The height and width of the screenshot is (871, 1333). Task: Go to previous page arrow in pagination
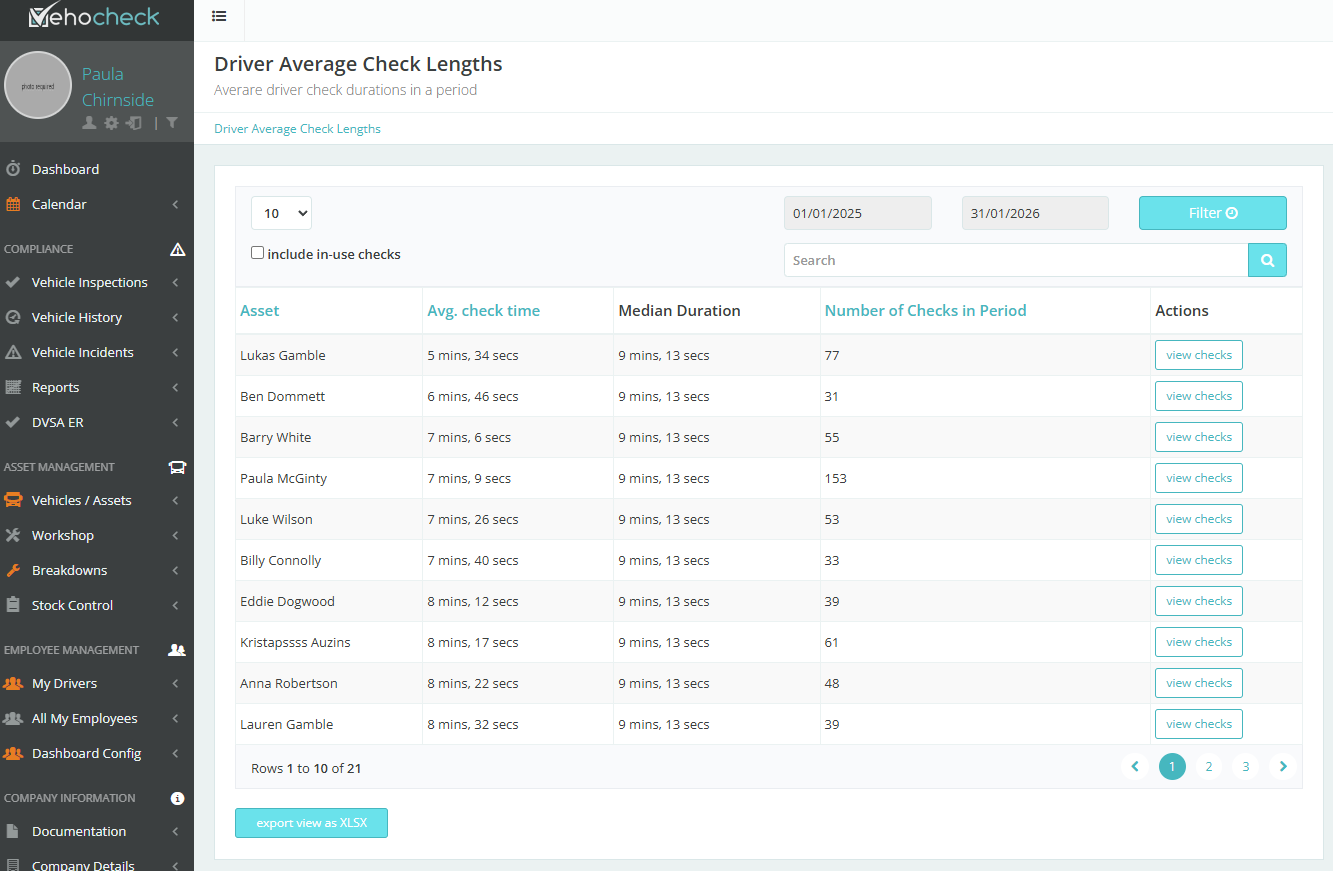point(1135,767)
